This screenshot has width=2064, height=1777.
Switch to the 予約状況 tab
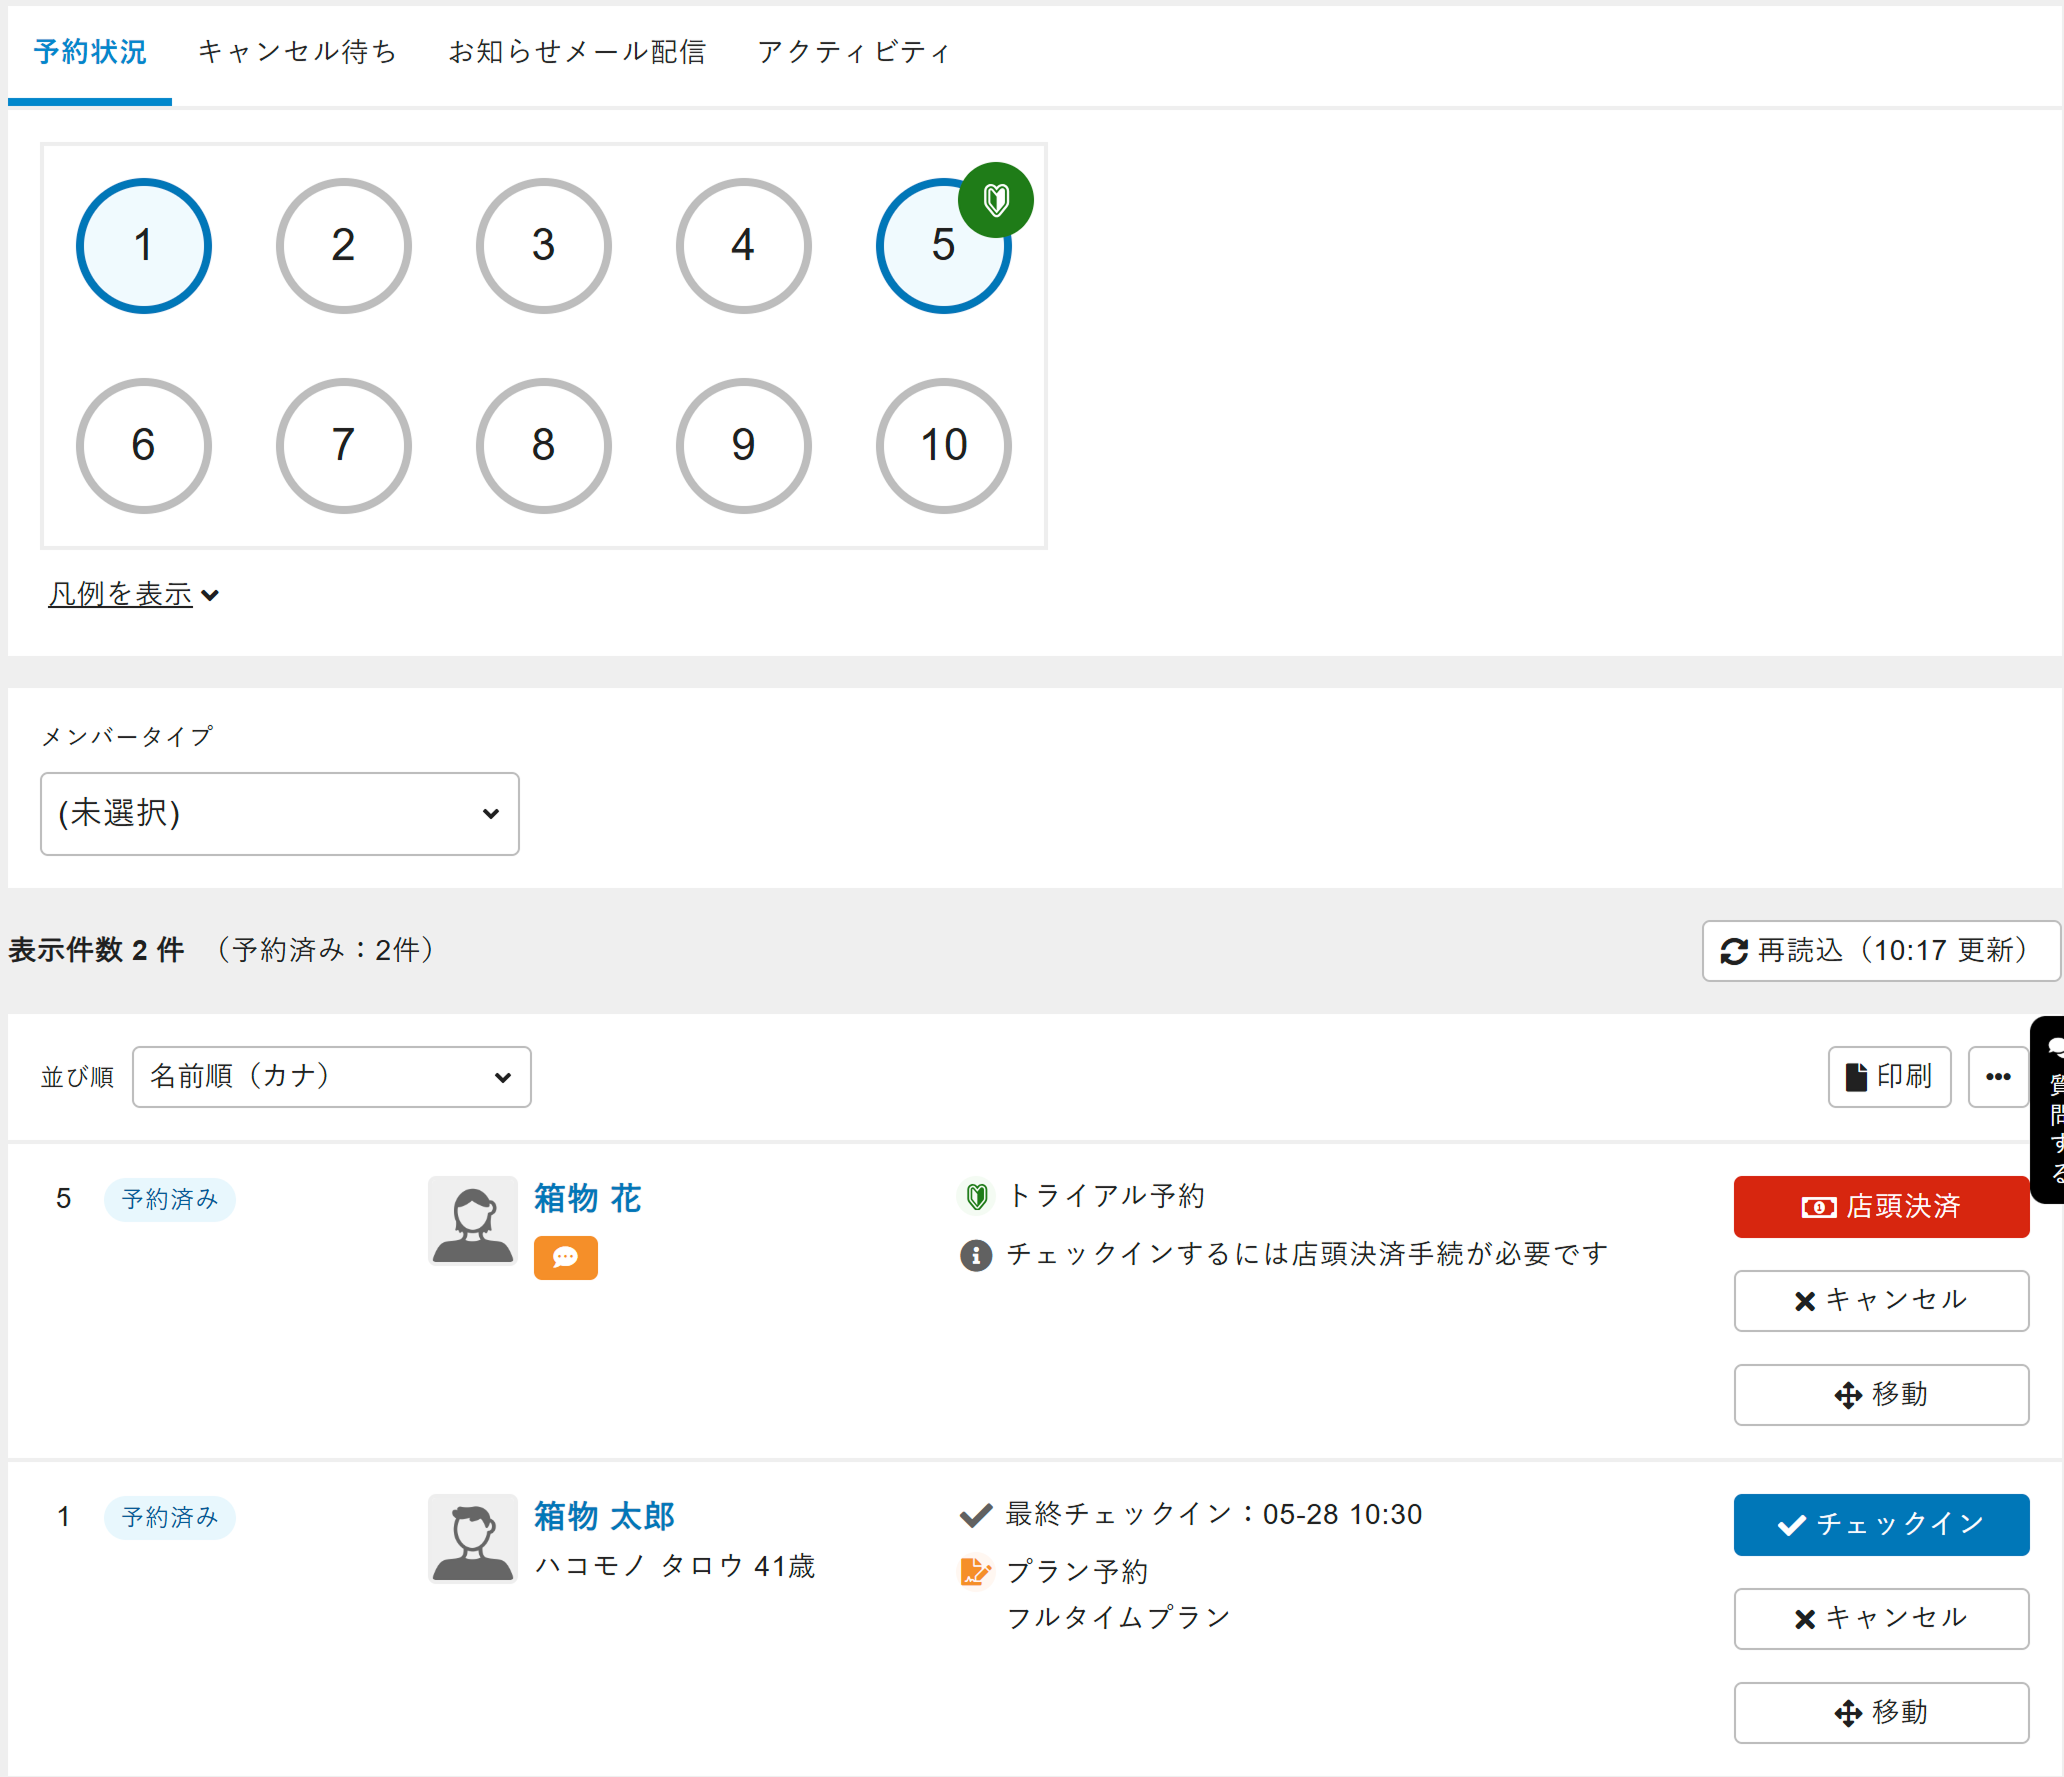coord(90,52)
